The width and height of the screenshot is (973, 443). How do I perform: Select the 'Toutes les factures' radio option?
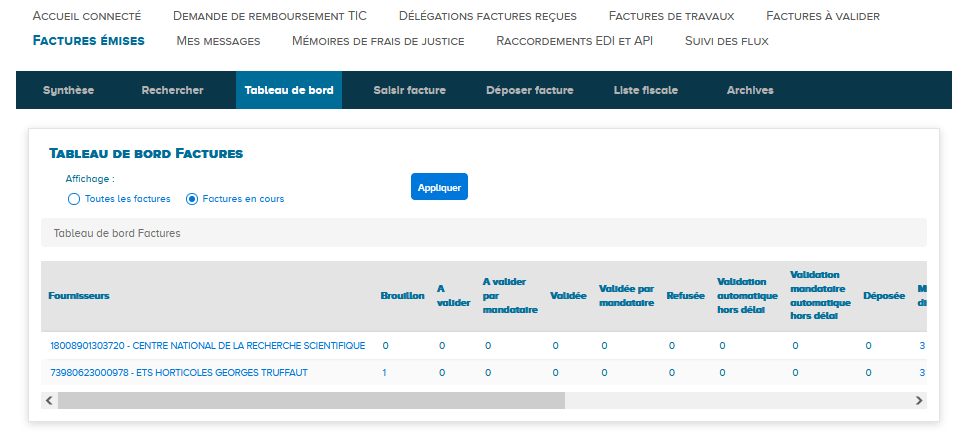74,199
